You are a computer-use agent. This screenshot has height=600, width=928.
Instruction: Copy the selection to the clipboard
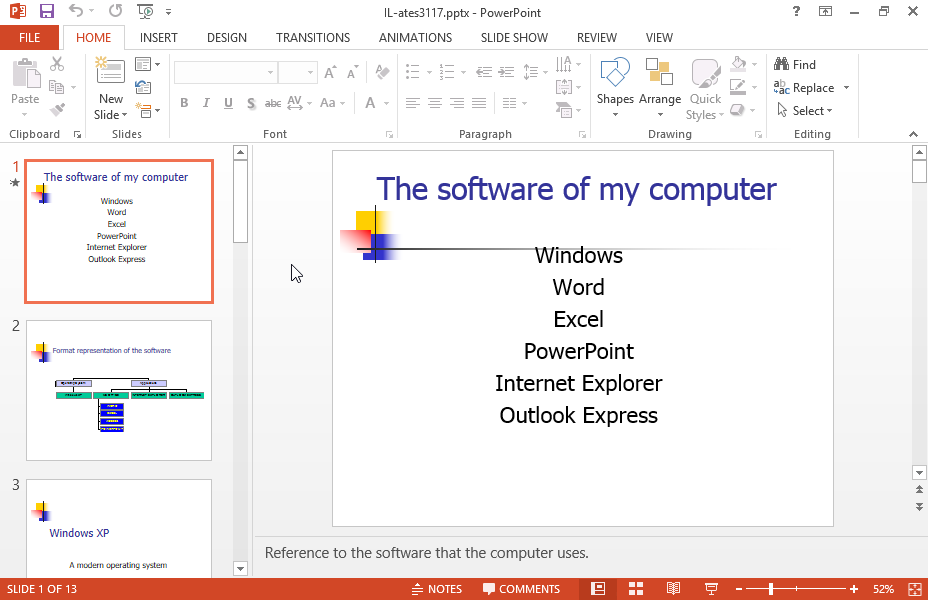pyautogui.click(x=57, y=87)
